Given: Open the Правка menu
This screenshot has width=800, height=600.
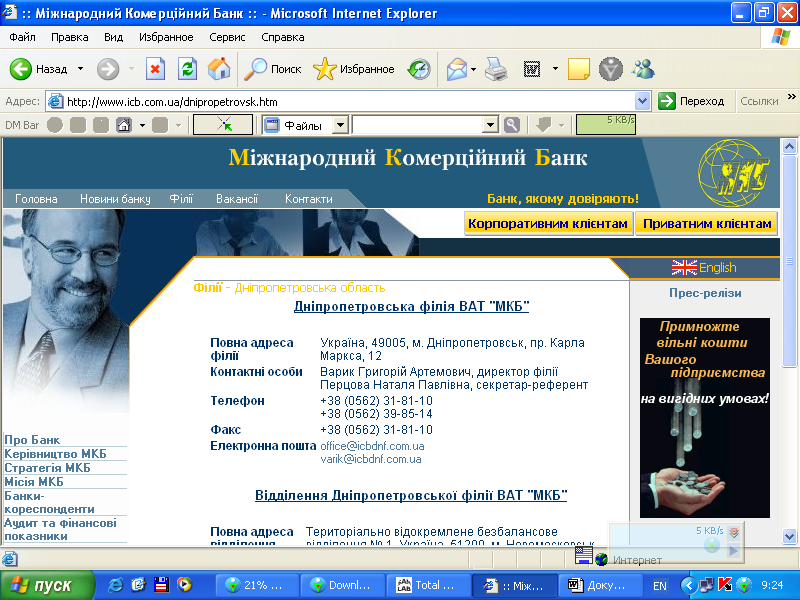Looking at the screenshot, I should pos(69,37).
